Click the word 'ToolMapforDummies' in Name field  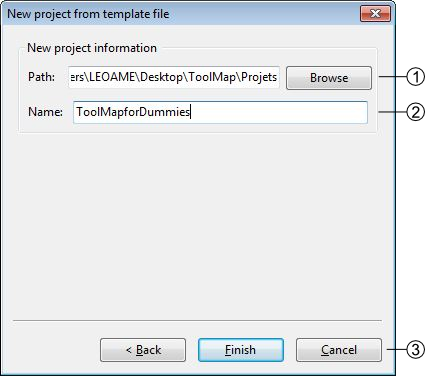pos(133,112)
